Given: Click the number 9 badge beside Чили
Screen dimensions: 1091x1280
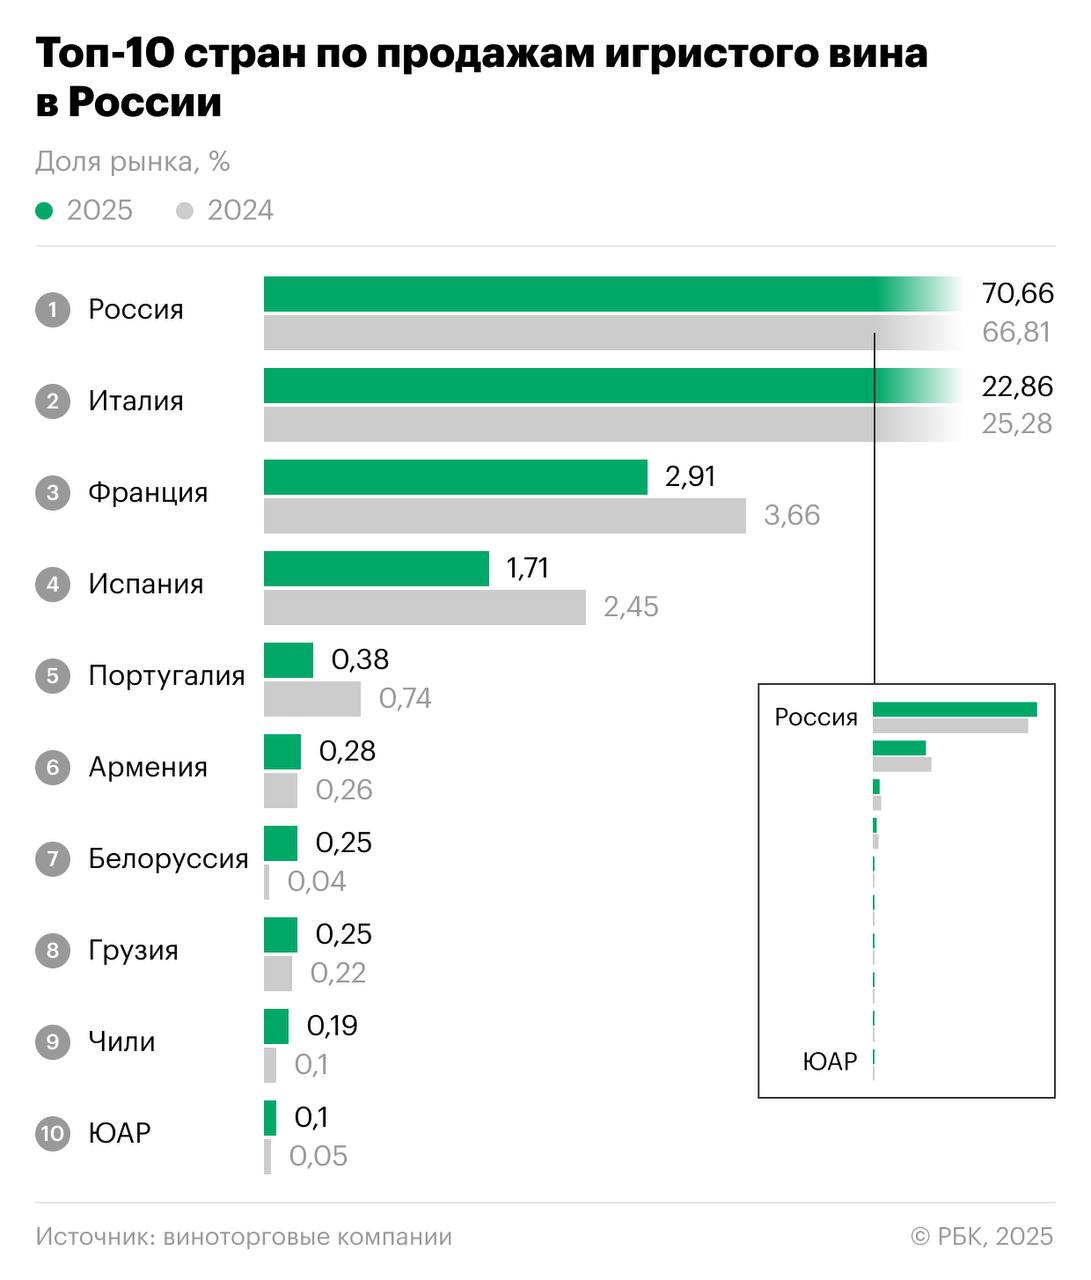Looking at the screenshot, I should click(x=53, y=1042).
